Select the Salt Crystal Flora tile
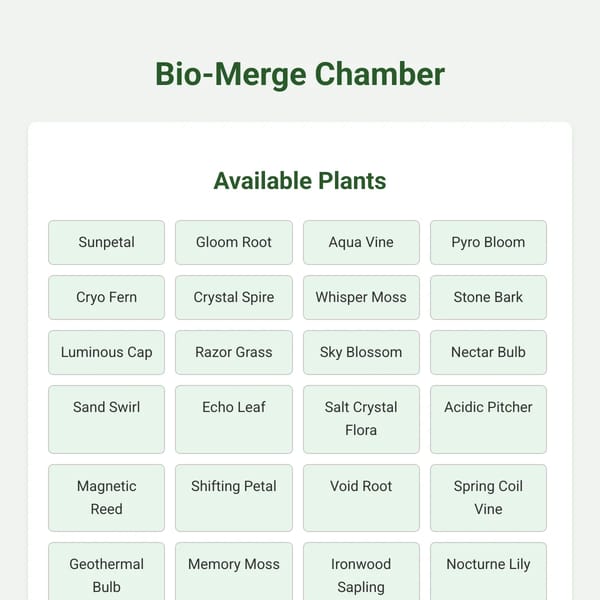The image size is (600, 600). pos(361,419)
